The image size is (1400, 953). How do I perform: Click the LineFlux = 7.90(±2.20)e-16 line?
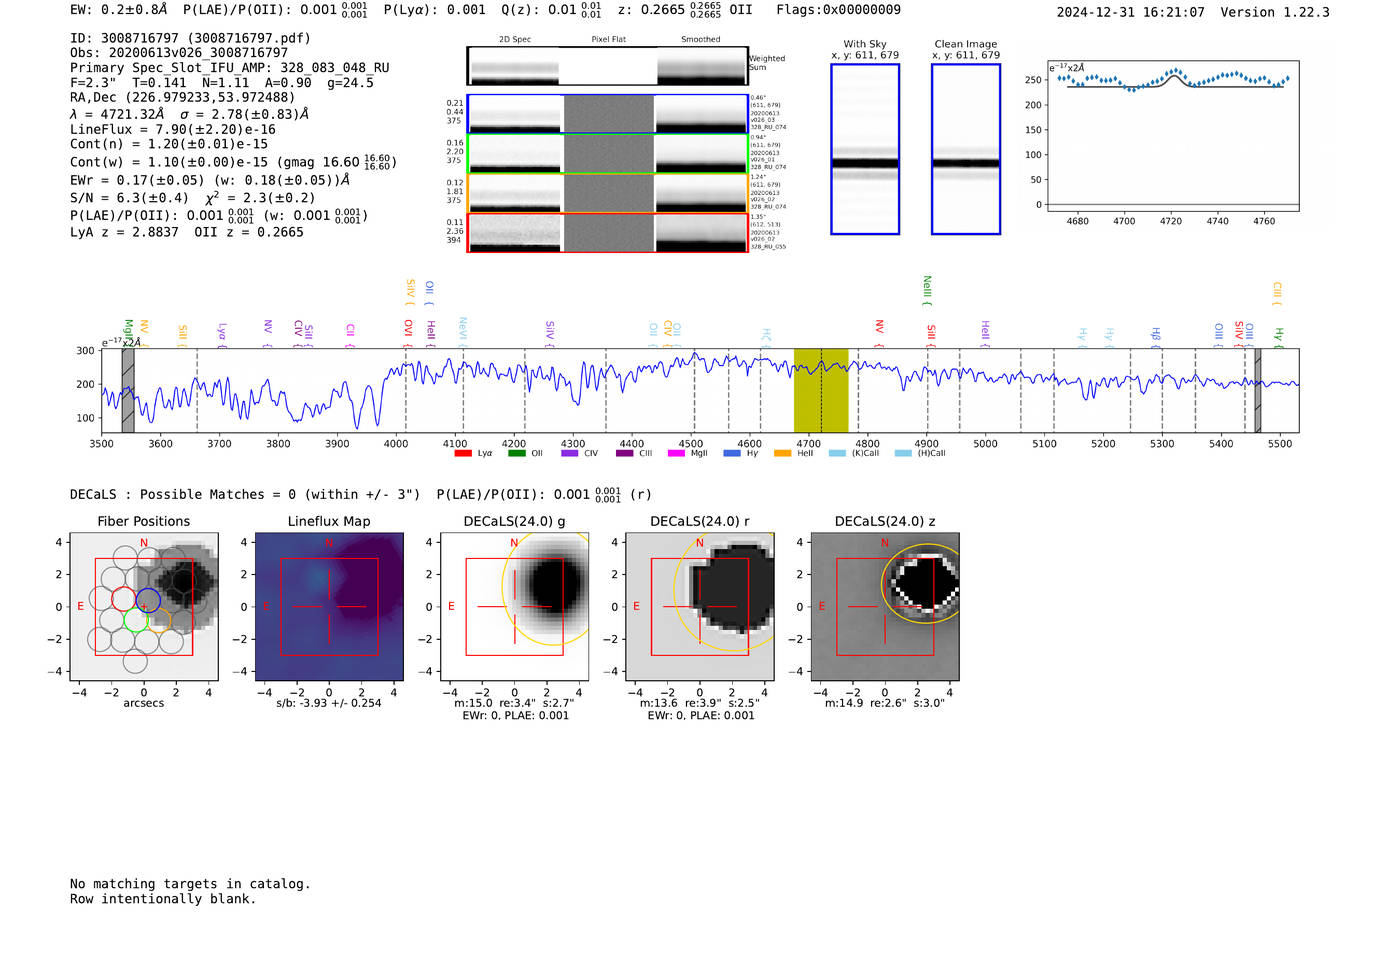pyautogui.click(x=173, y=129)
